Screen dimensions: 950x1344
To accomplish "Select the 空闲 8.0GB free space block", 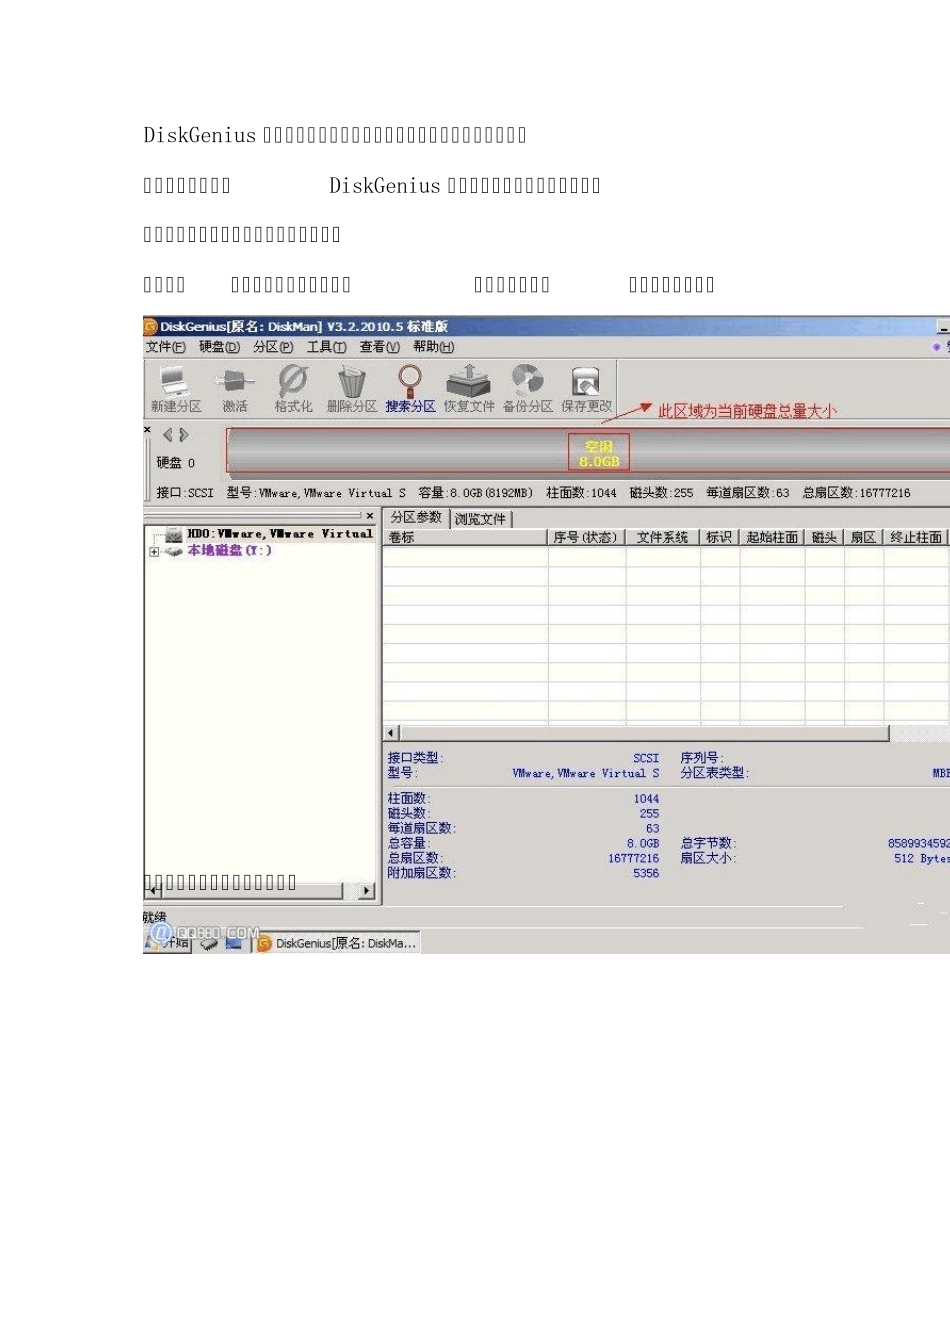I will coord(599,454).
